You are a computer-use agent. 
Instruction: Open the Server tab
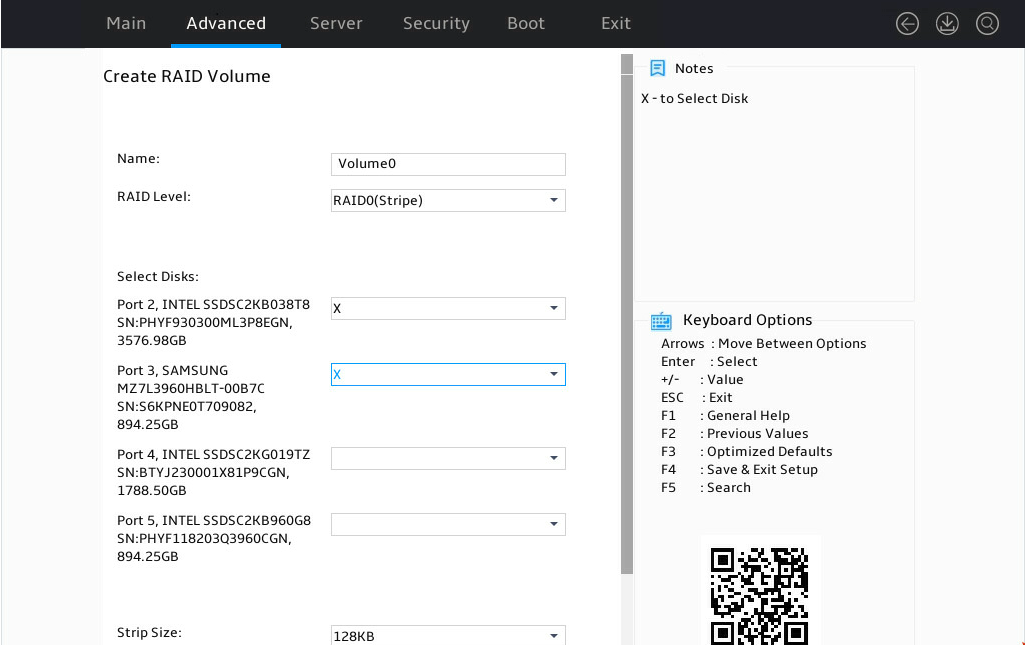336,24
